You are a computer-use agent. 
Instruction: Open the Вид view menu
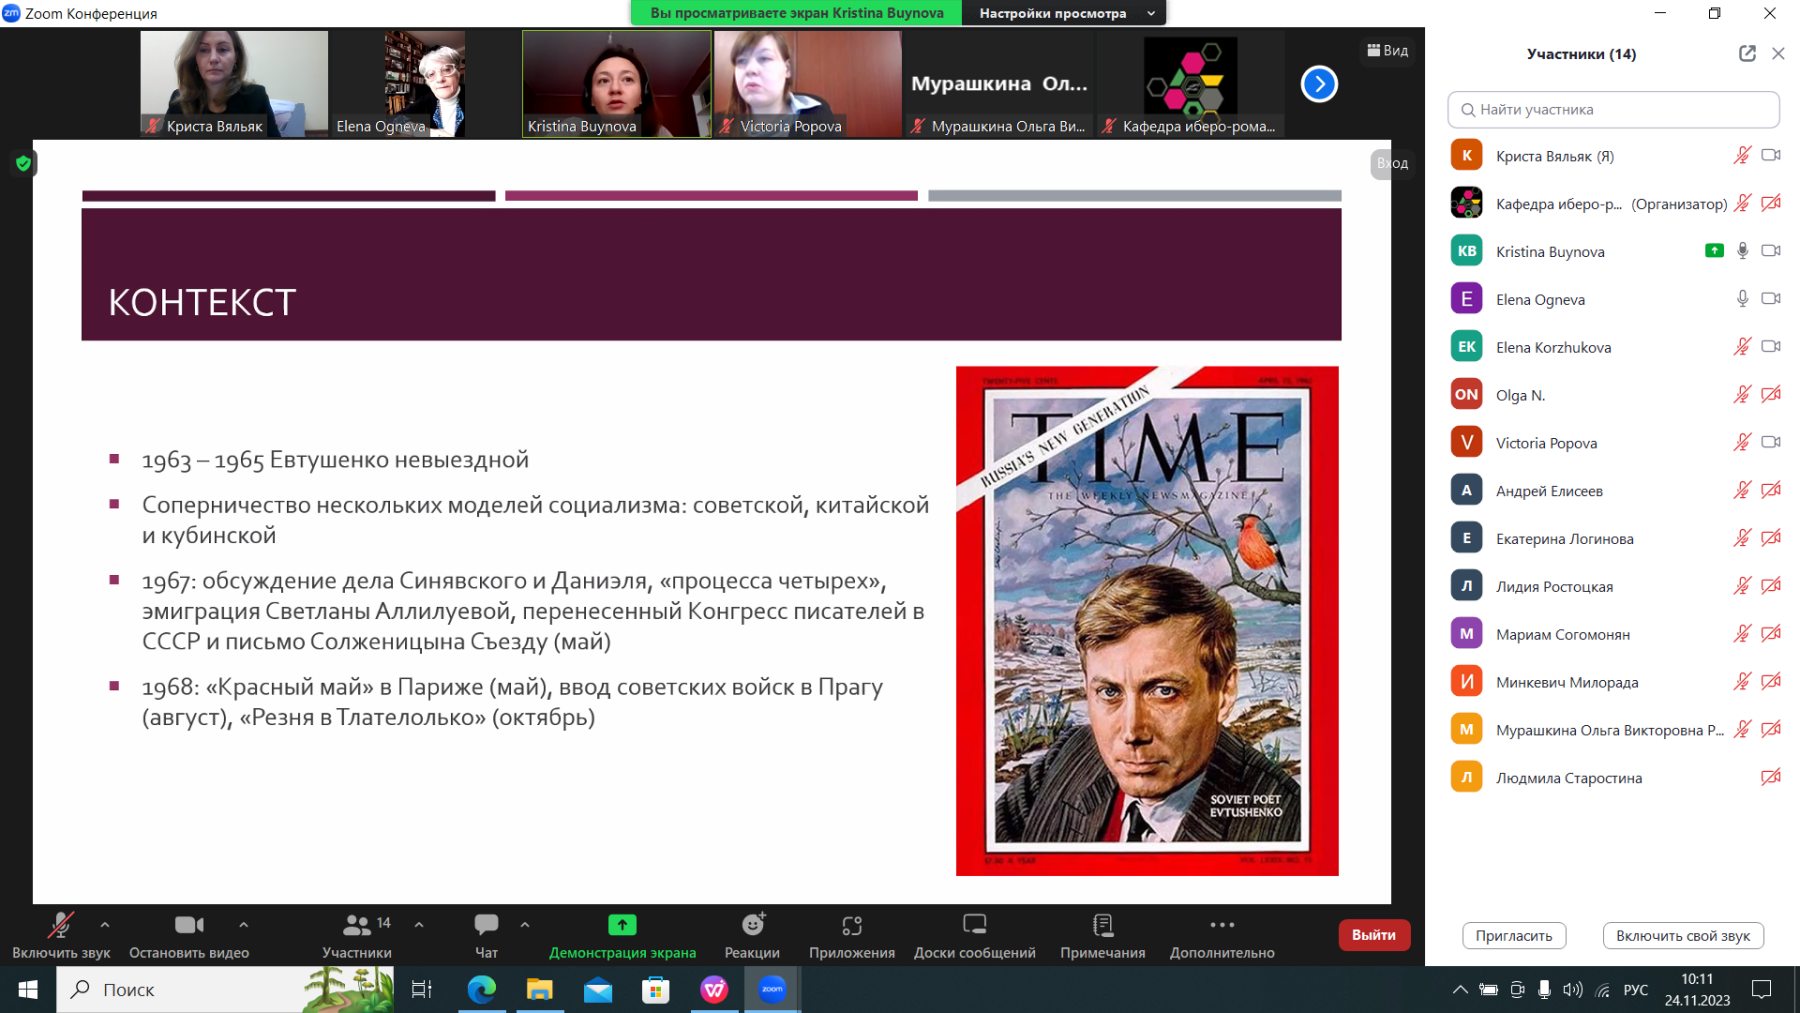pyautogui.click(x=1388, y=50)
